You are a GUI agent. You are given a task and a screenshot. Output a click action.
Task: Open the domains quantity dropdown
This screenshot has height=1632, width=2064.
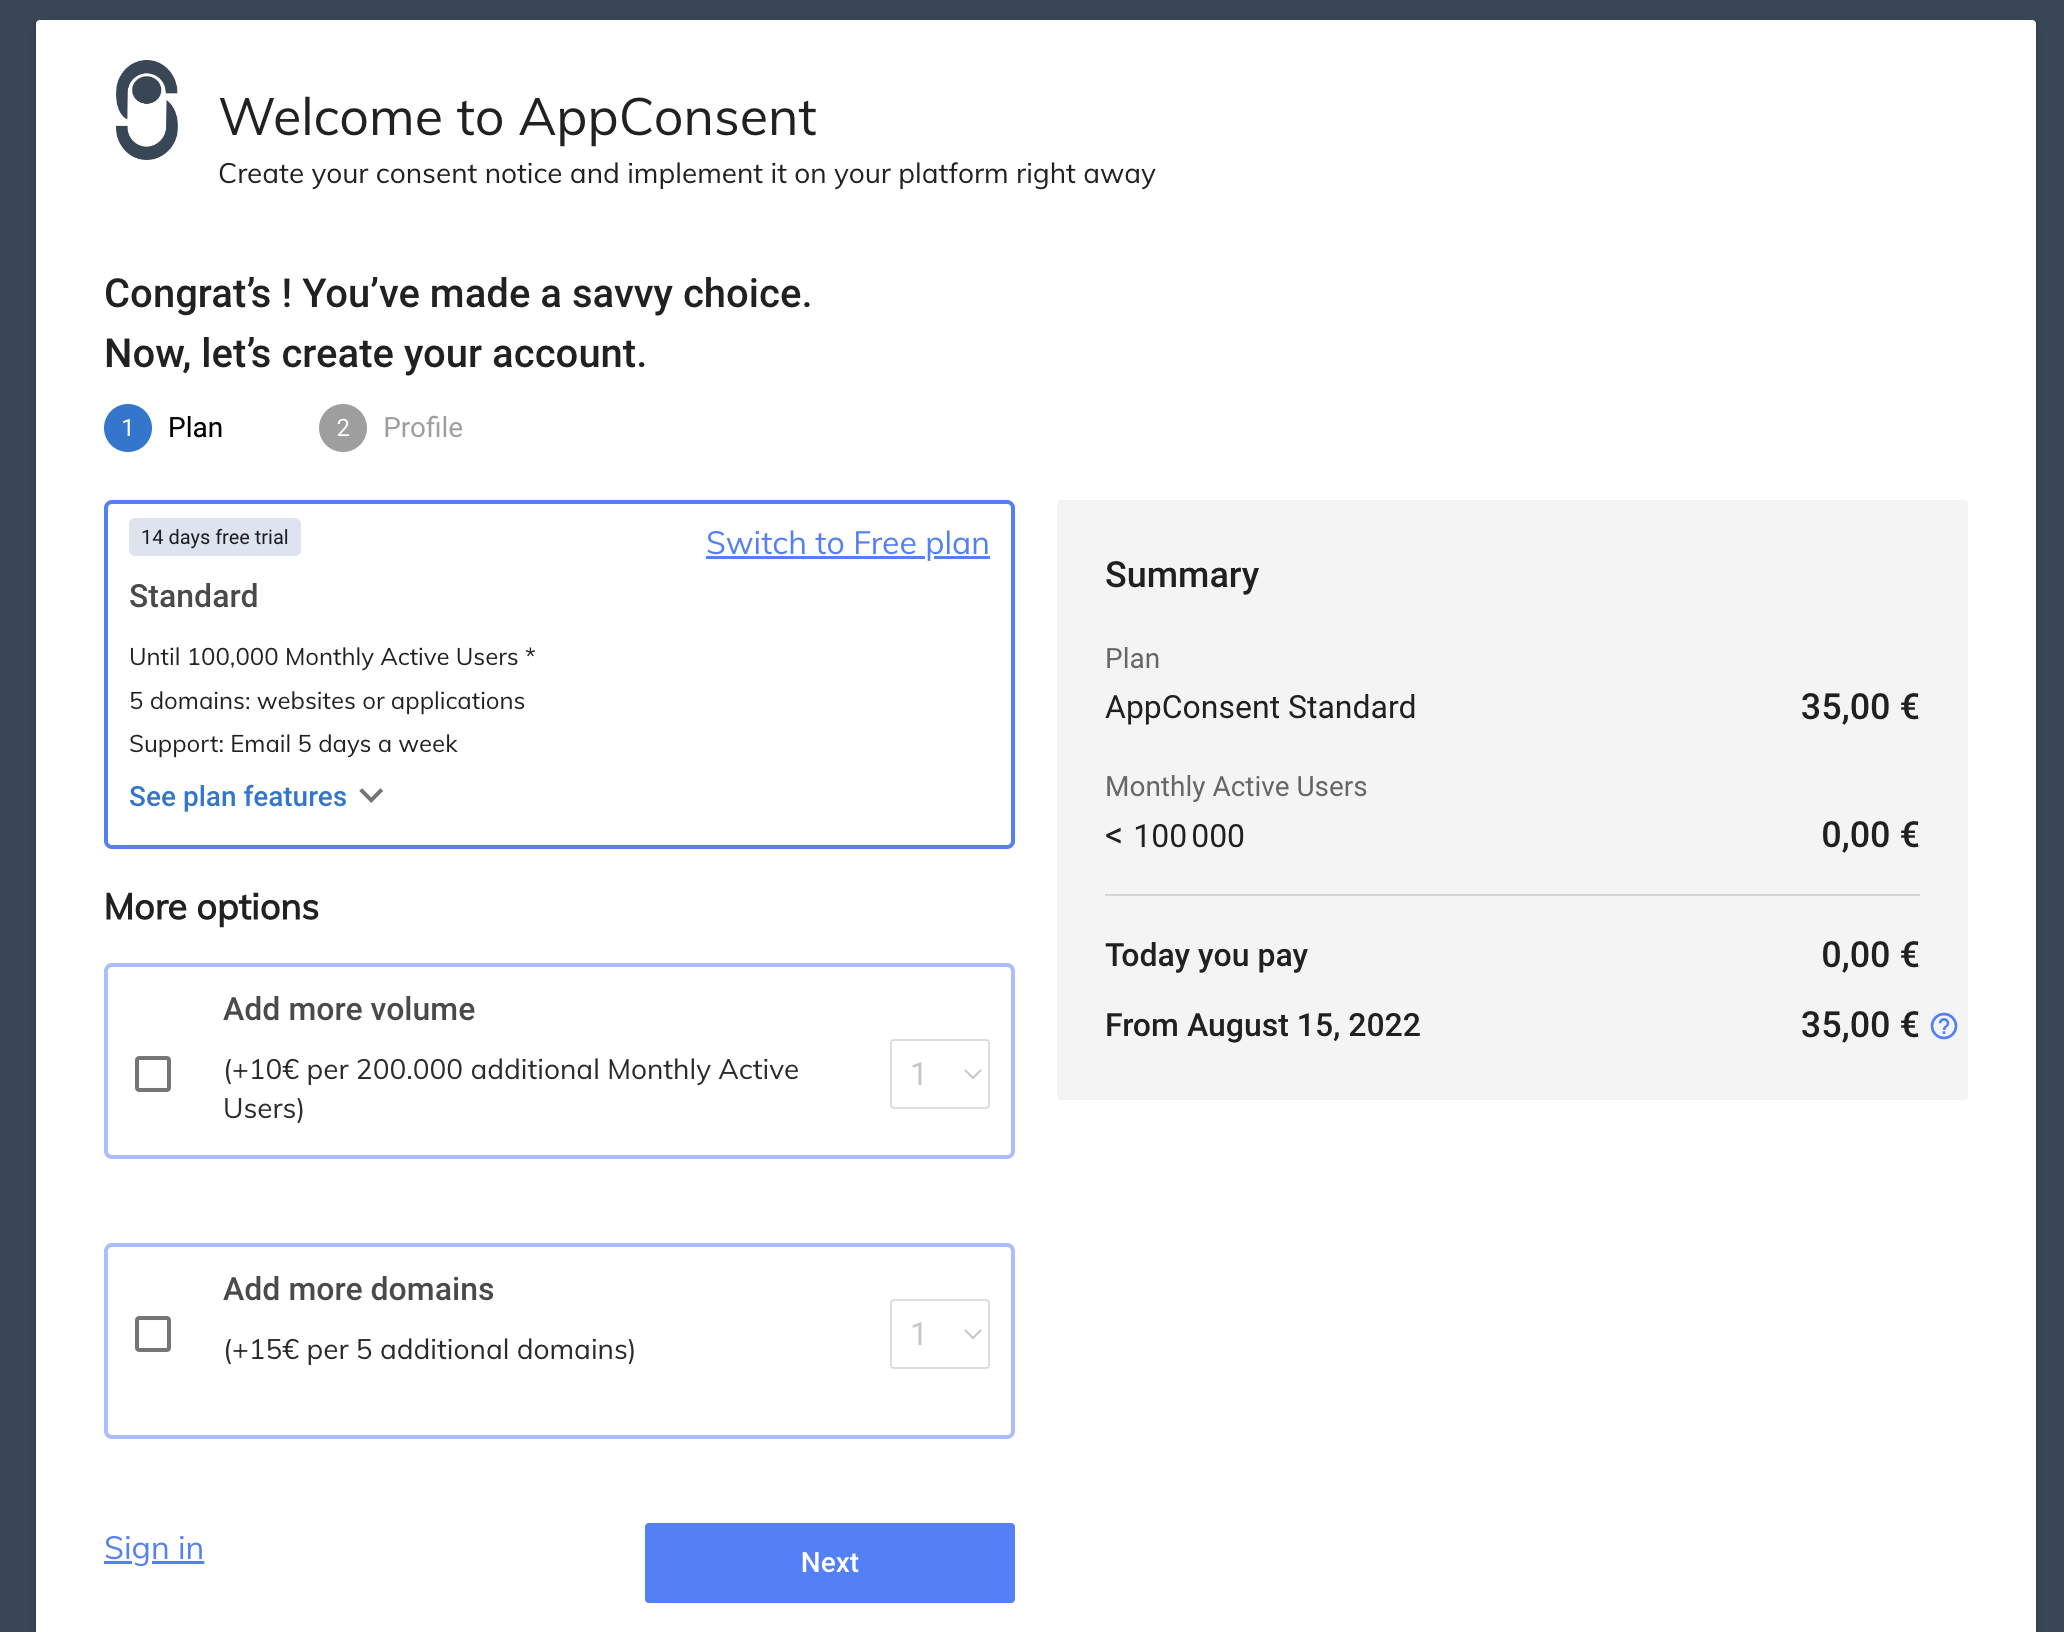click(x=939, y=1334)
